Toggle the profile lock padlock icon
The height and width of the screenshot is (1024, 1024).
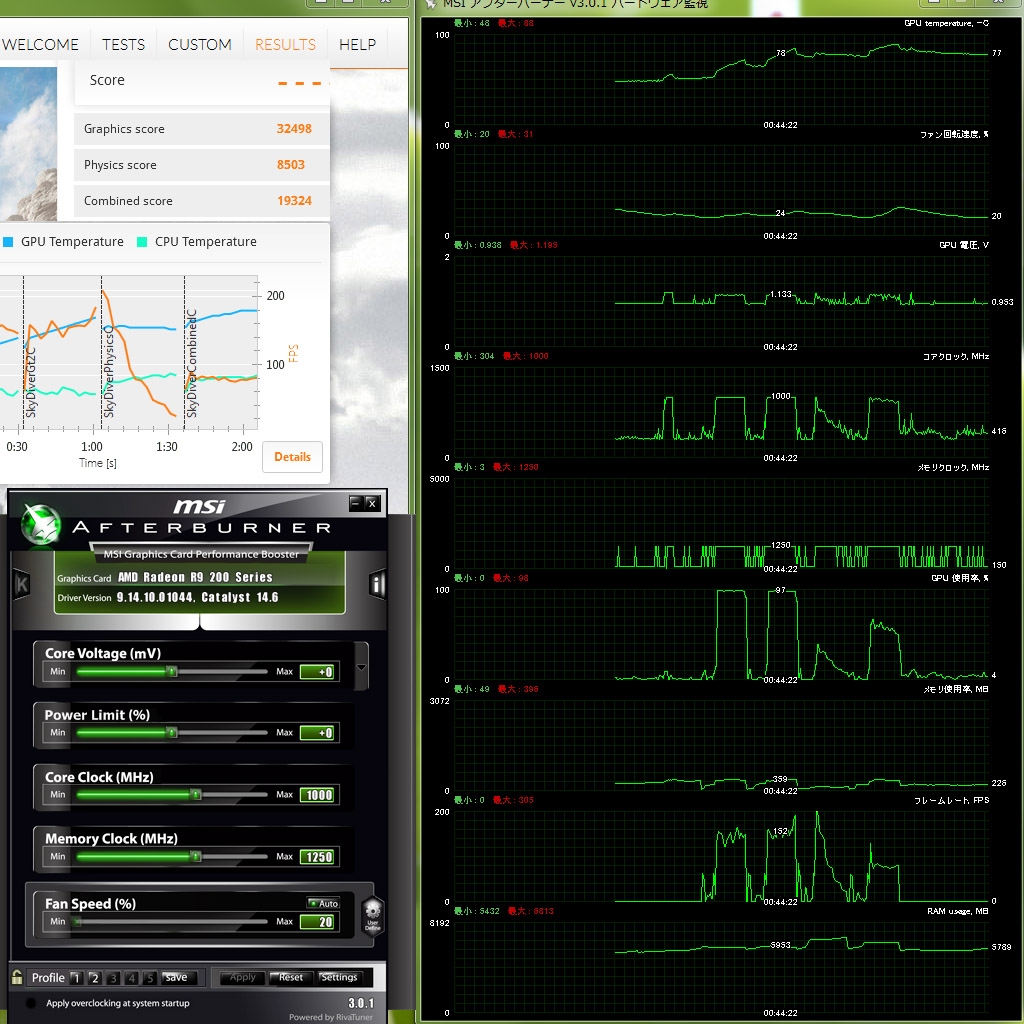(17, 977)
